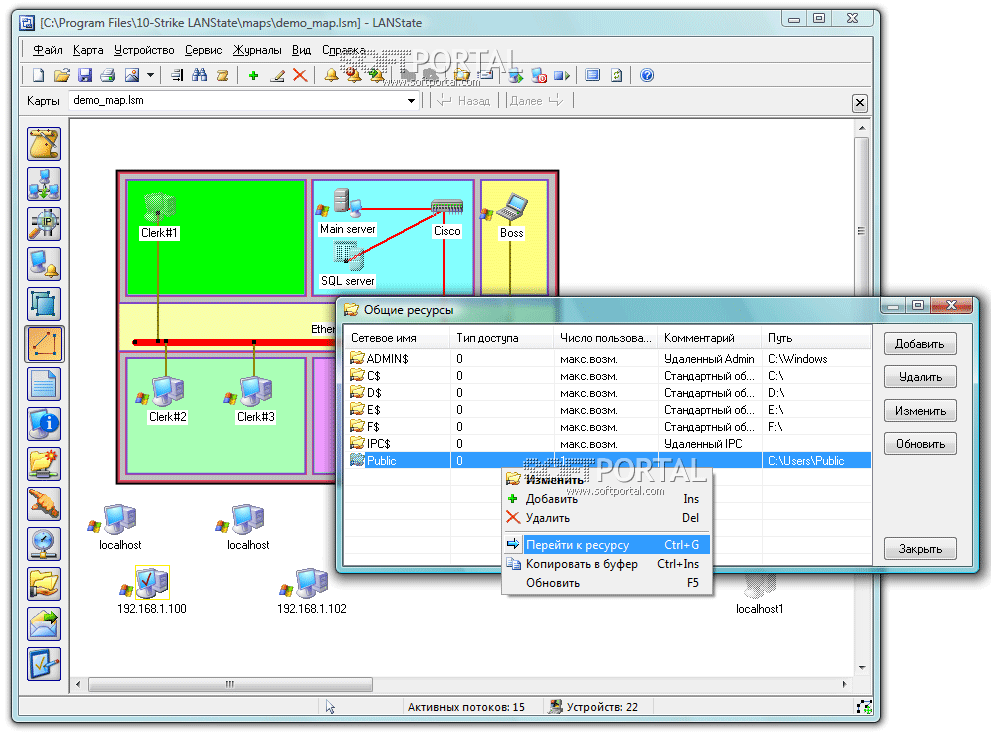
Task: Select the IPC$ share row
Action: coord(608,444)
